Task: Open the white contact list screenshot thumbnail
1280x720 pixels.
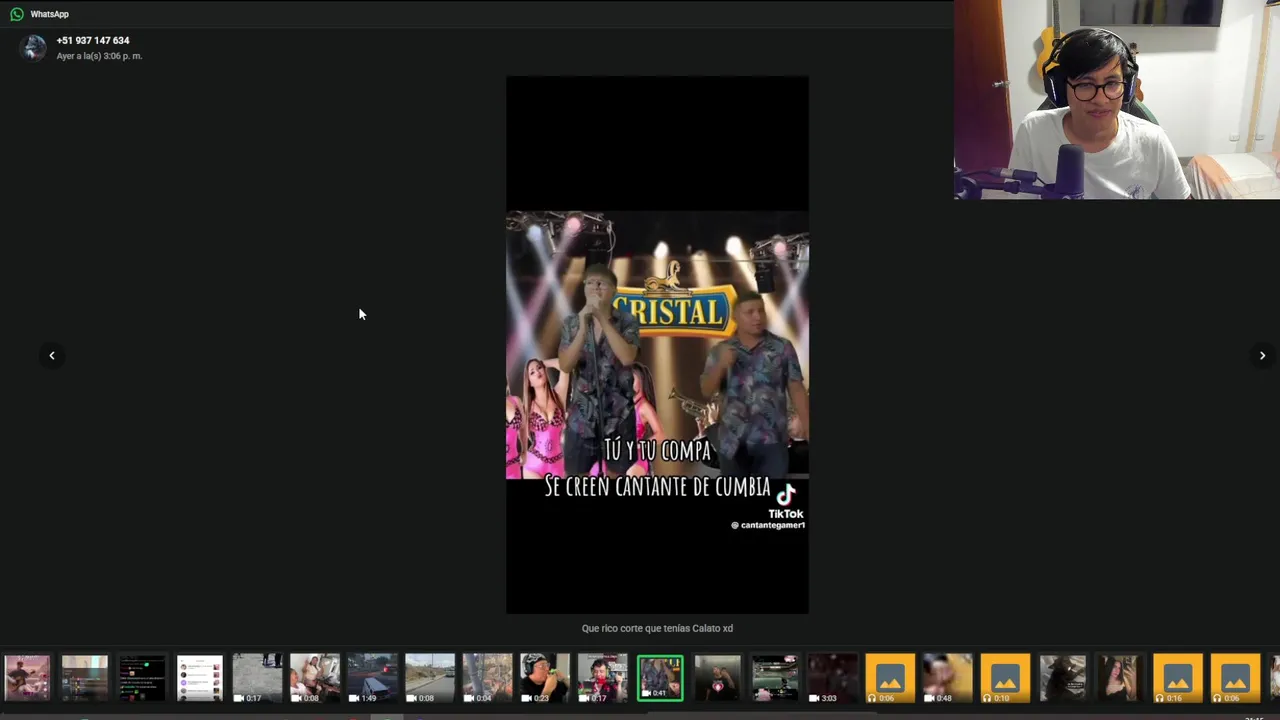Action: (x=200, y=678)
